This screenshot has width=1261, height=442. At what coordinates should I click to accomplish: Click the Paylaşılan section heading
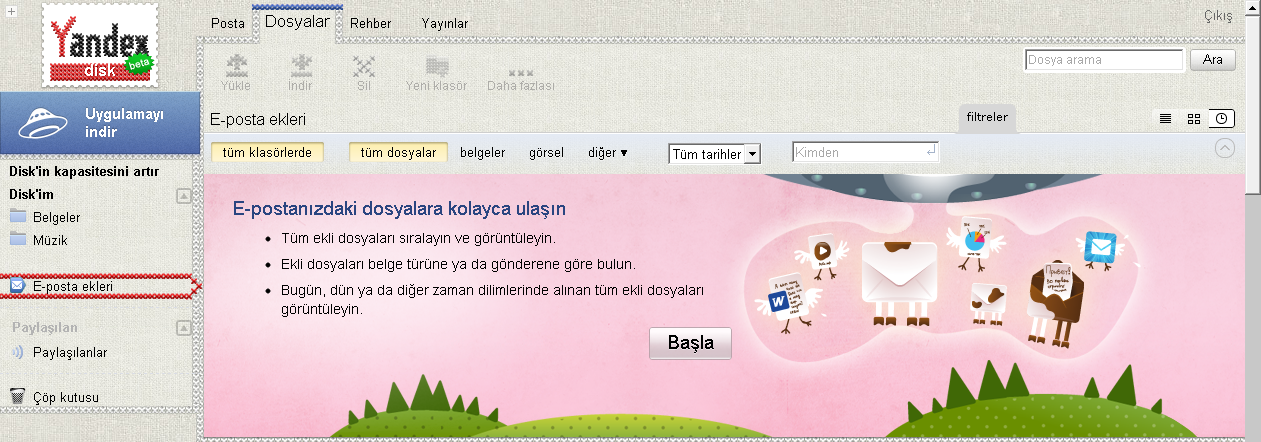click(x=45, y=327)
